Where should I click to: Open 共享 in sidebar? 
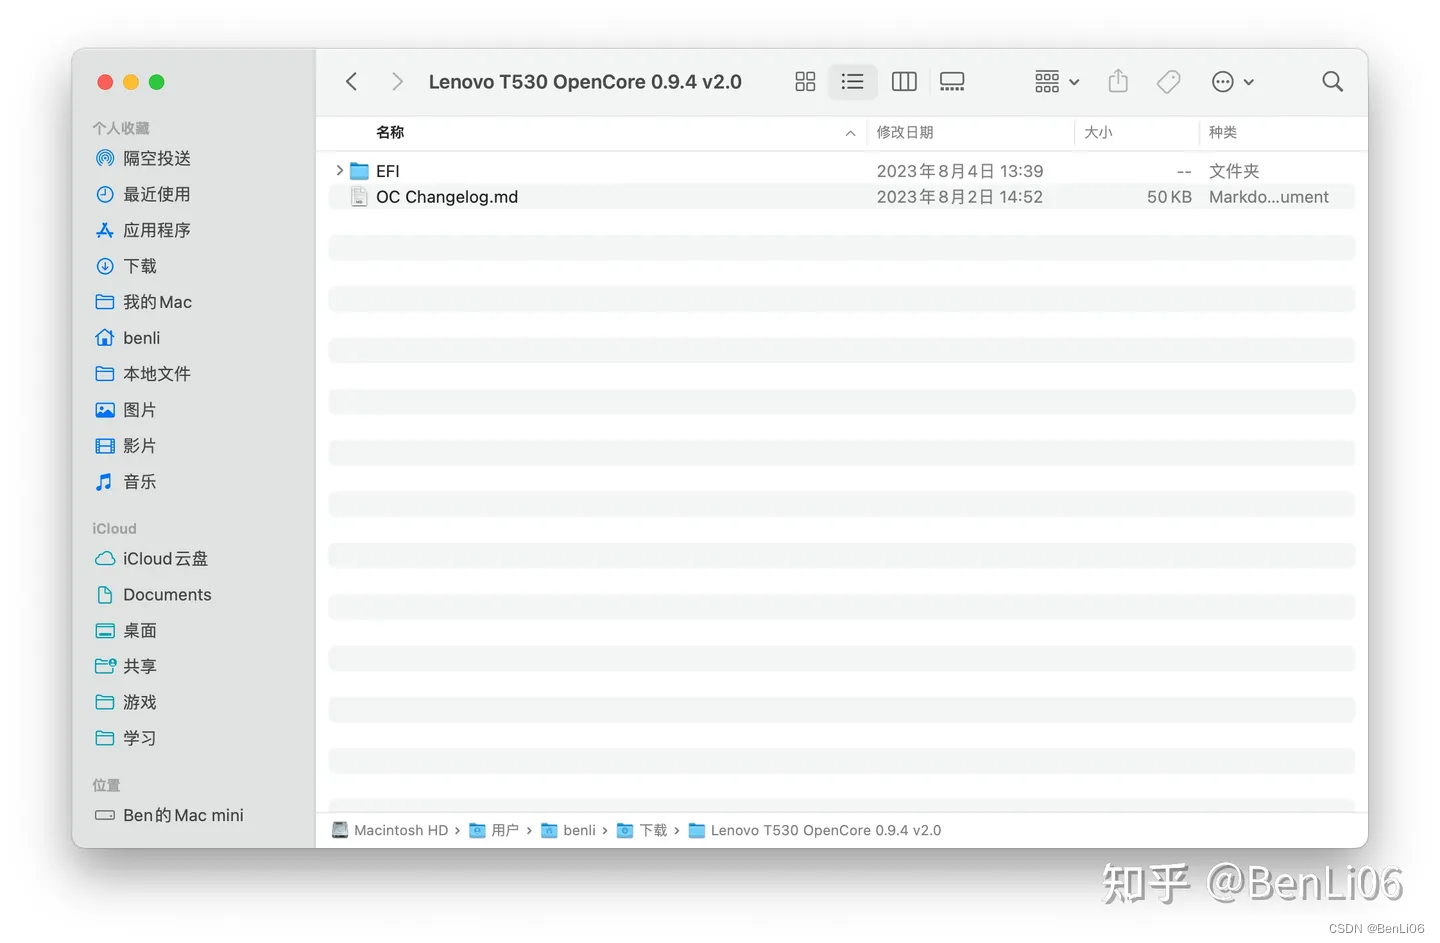[x=126, y=667]
